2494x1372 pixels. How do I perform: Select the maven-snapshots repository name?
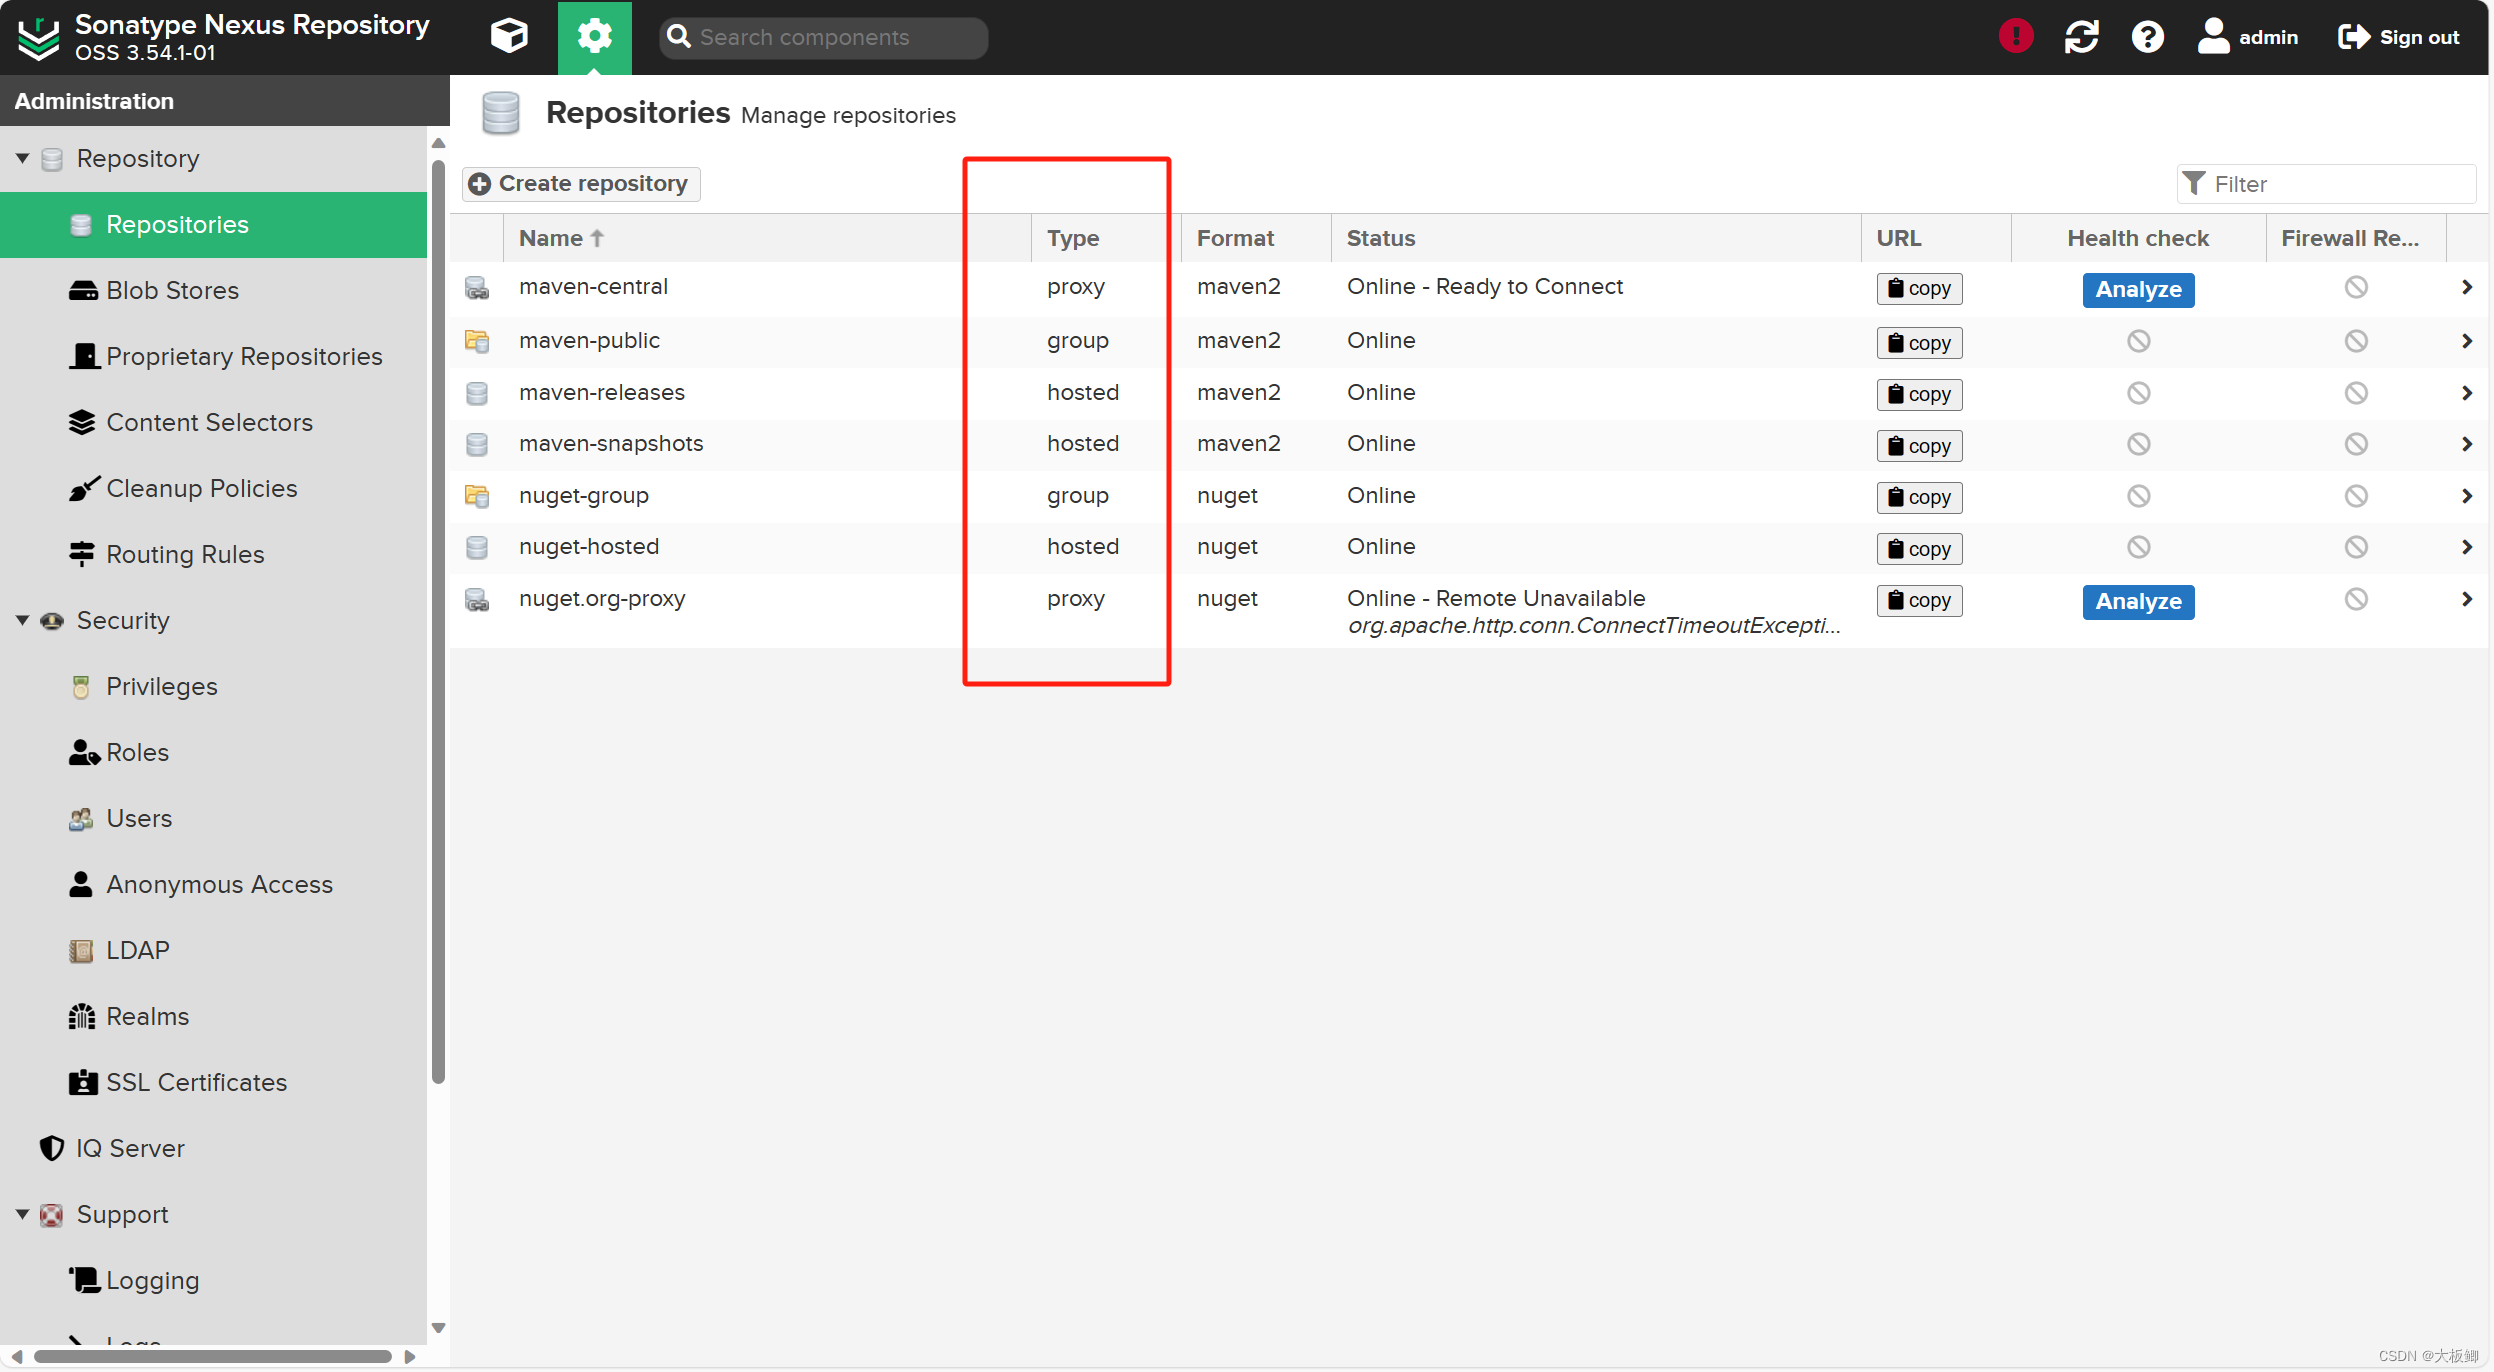click(611, 444)
